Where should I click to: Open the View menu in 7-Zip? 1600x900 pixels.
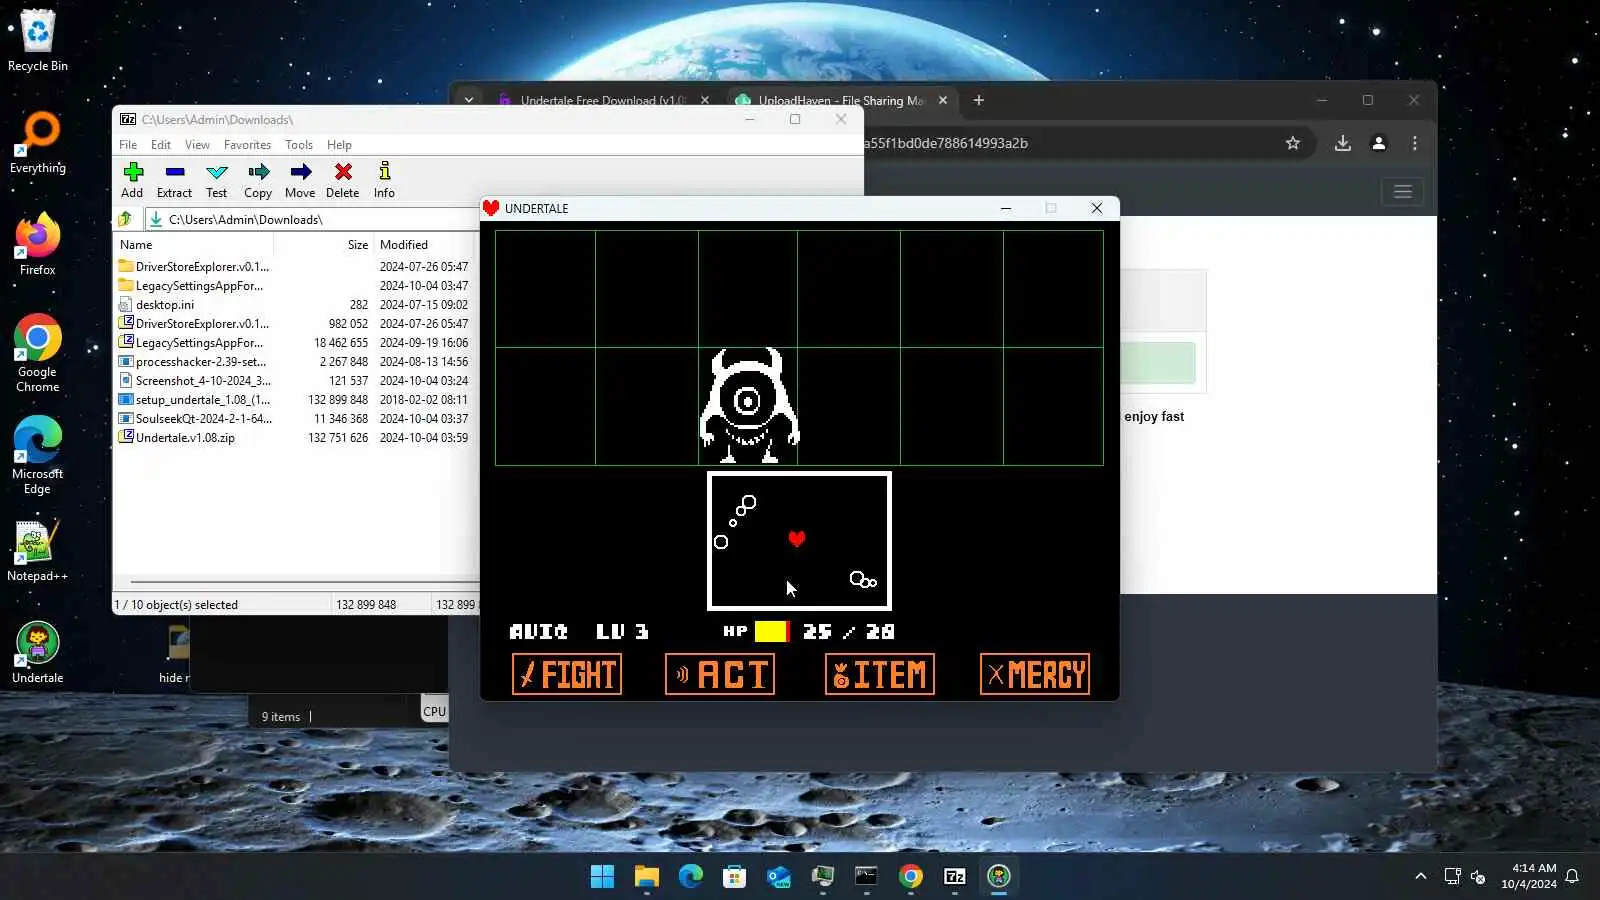pos(197,145)
